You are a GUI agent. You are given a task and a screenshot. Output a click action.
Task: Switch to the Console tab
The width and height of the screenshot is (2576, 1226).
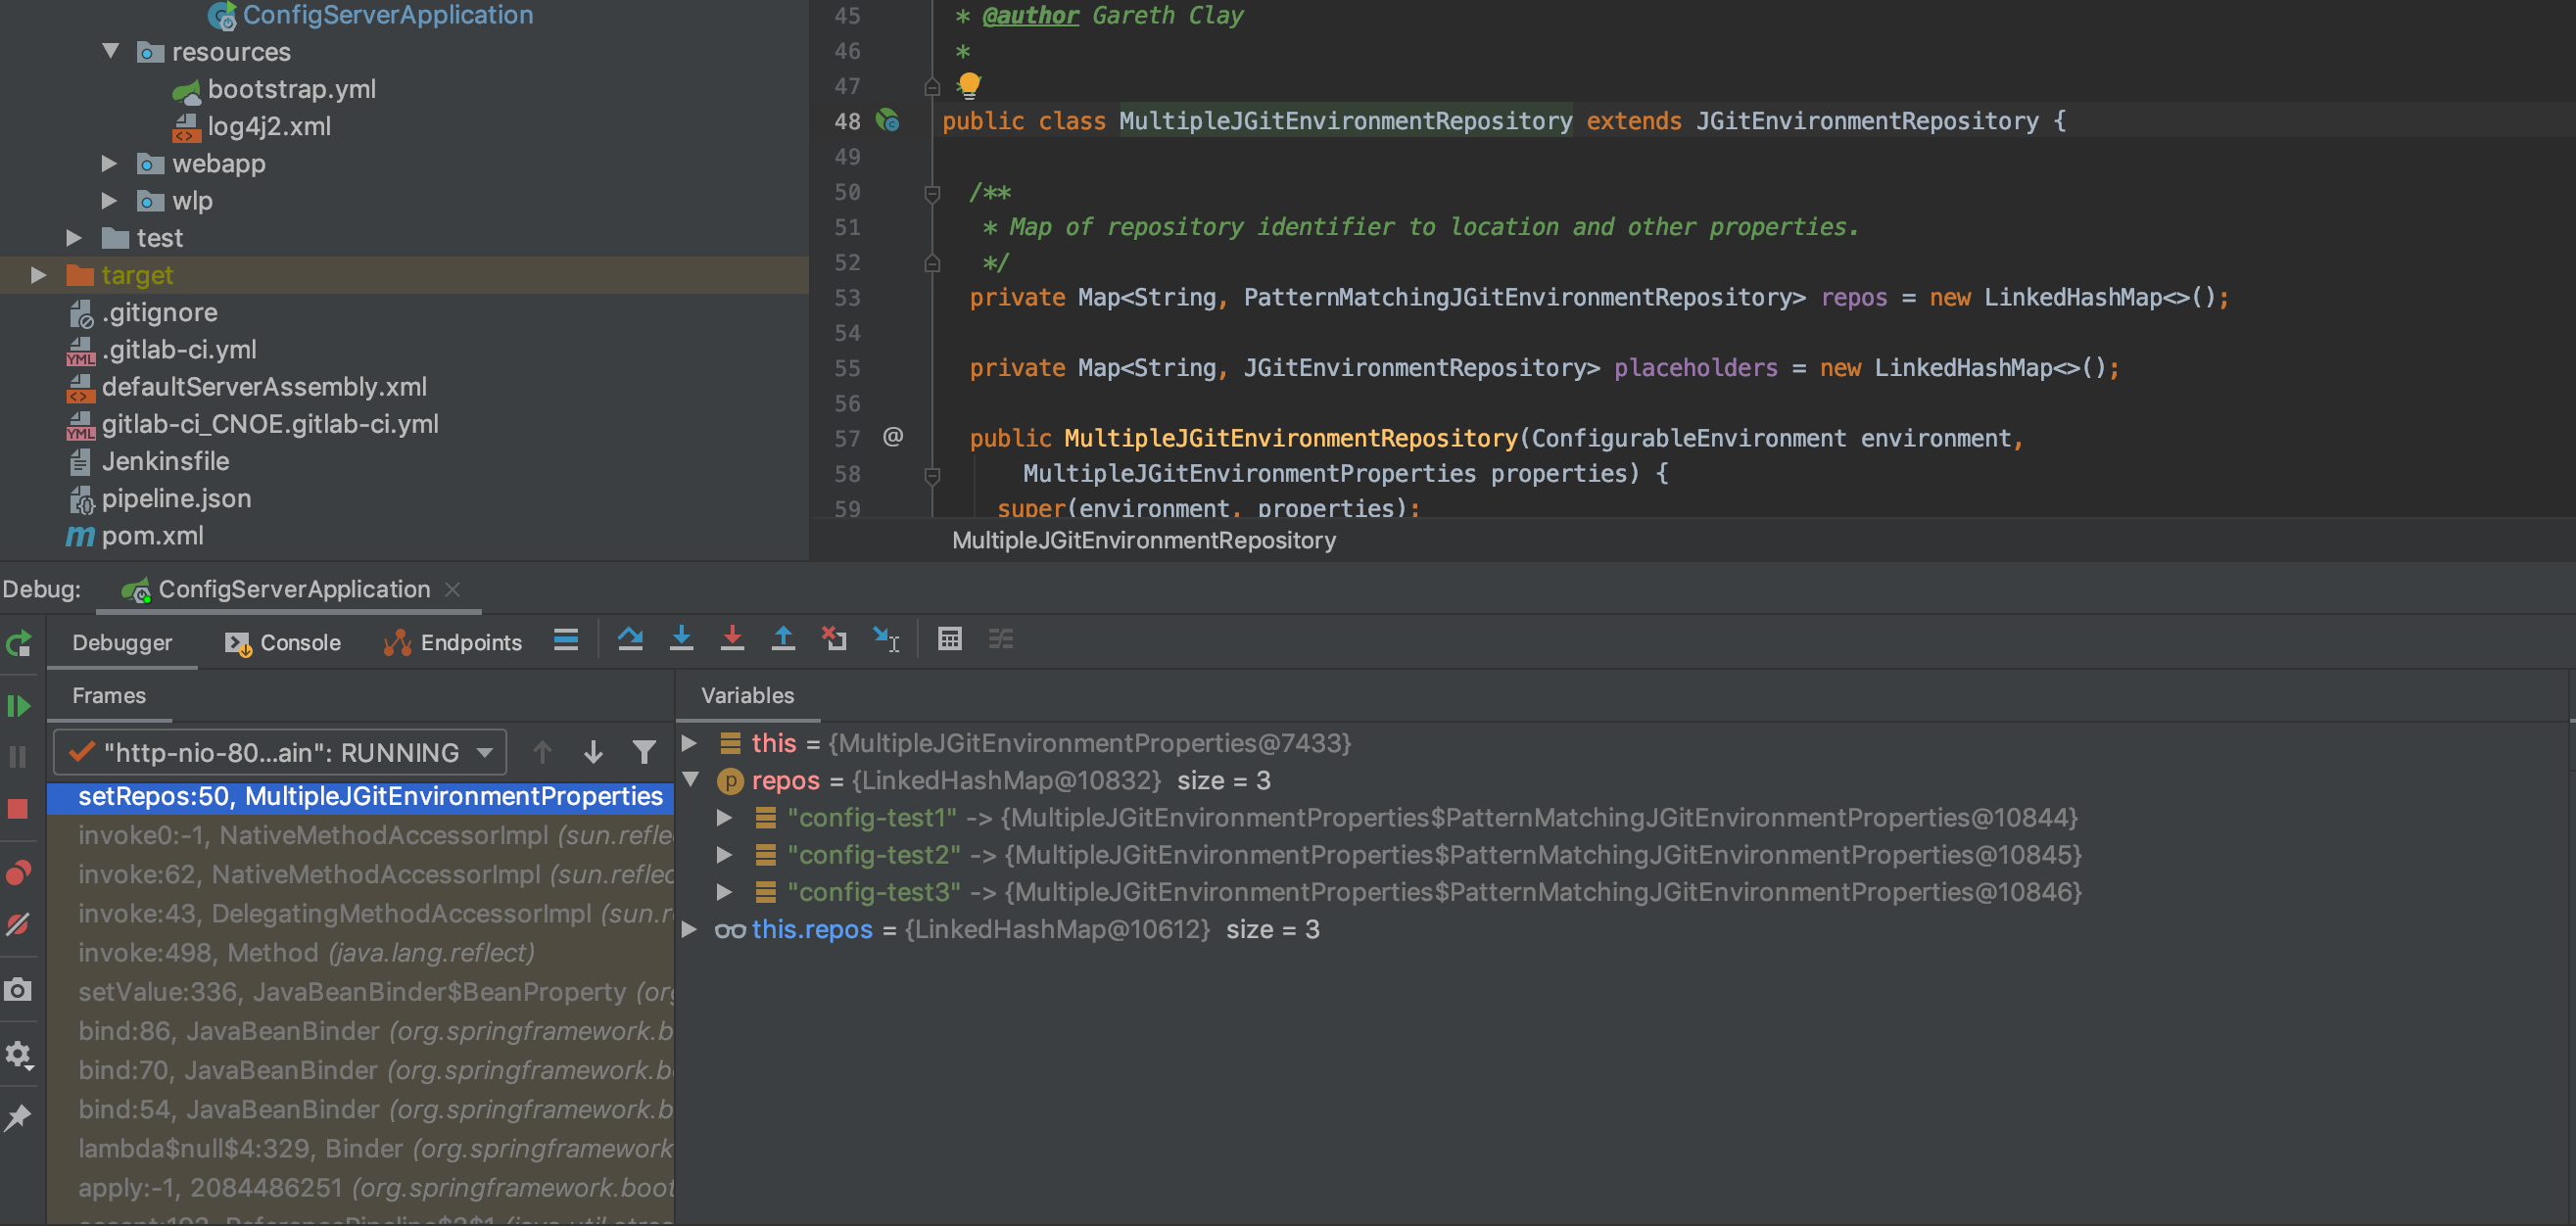click(x=283, y=642)
